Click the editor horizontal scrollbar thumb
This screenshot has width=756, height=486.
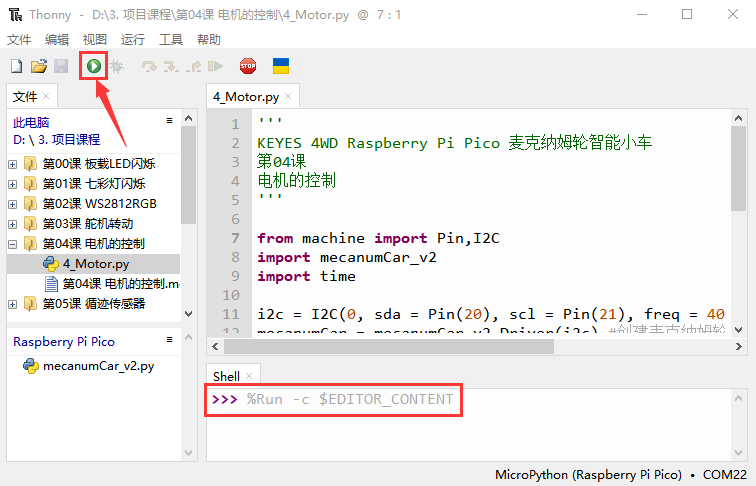(x=389, y=346)
